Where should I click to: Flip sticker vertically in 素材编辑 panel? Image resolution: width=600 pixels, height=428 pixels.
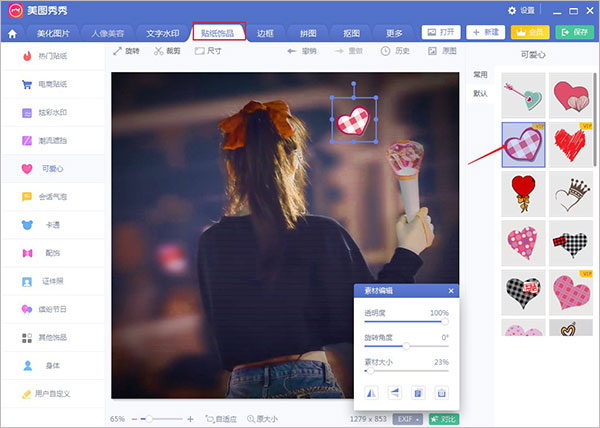point(395,393)
